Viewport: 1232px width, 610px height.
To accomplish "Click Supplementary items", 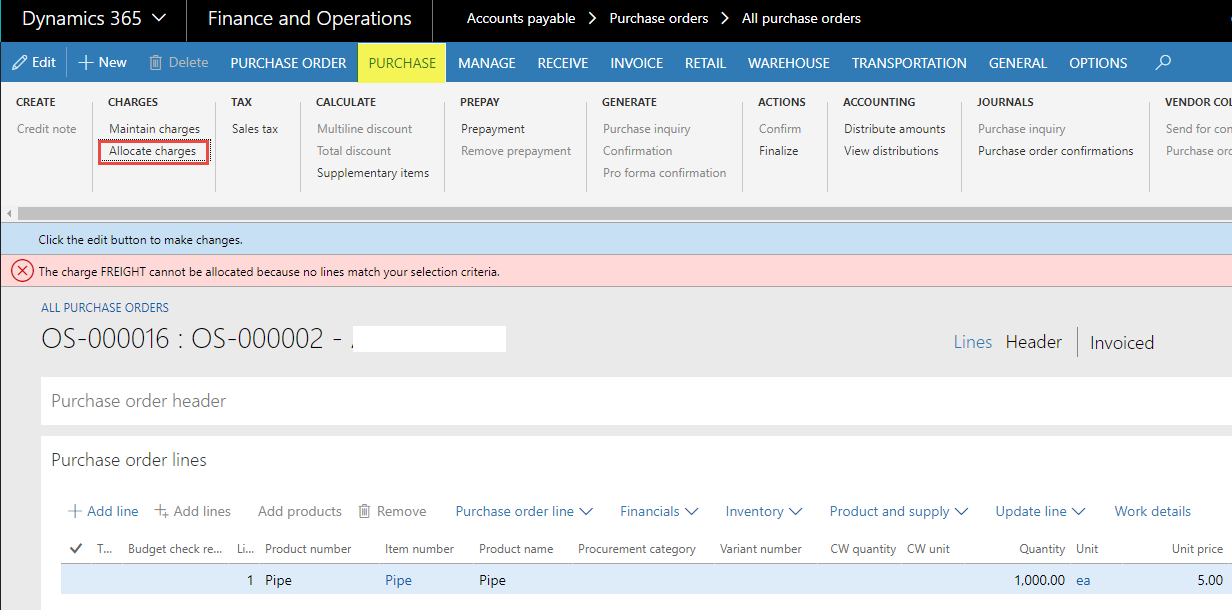I will coord(373,173).
